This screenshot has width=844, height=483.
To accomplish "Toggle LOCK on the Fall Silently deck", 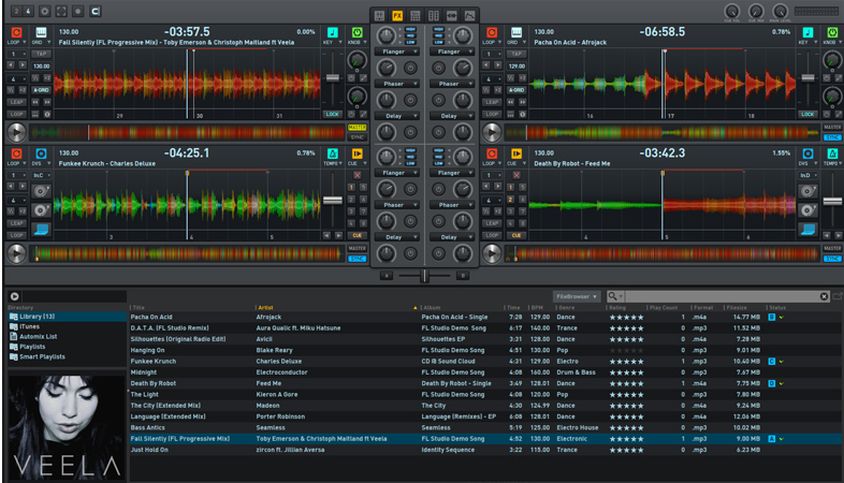I will 332,114.
